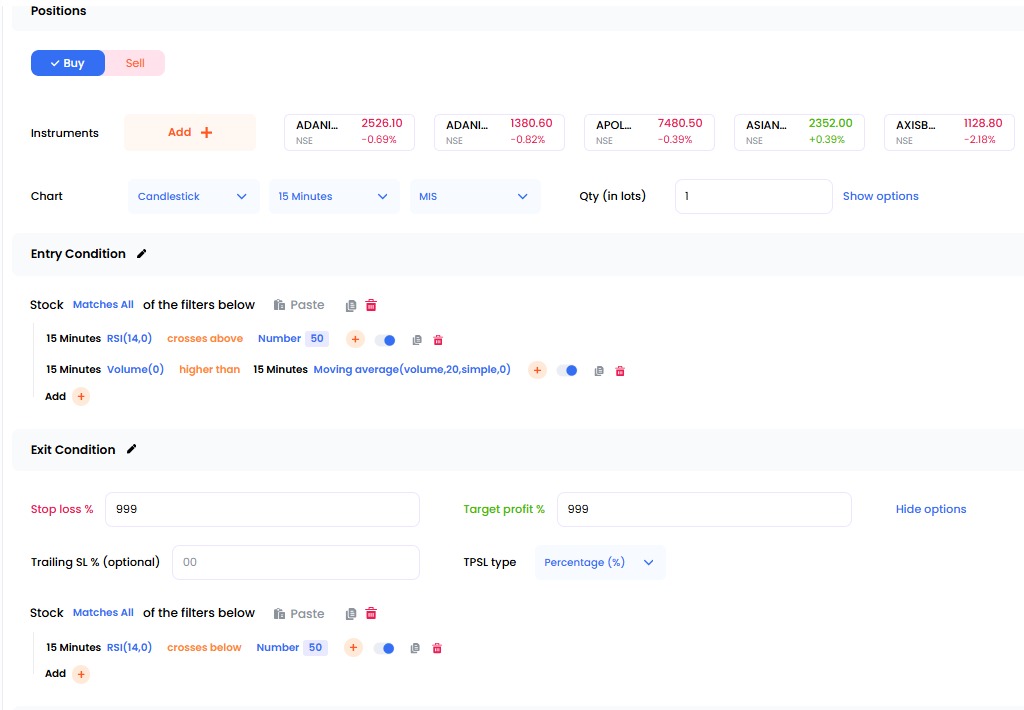Edit Entry Condition with pencil icon
The width and height of the screenshot is (1024, 710).
[x=141, y=254]
